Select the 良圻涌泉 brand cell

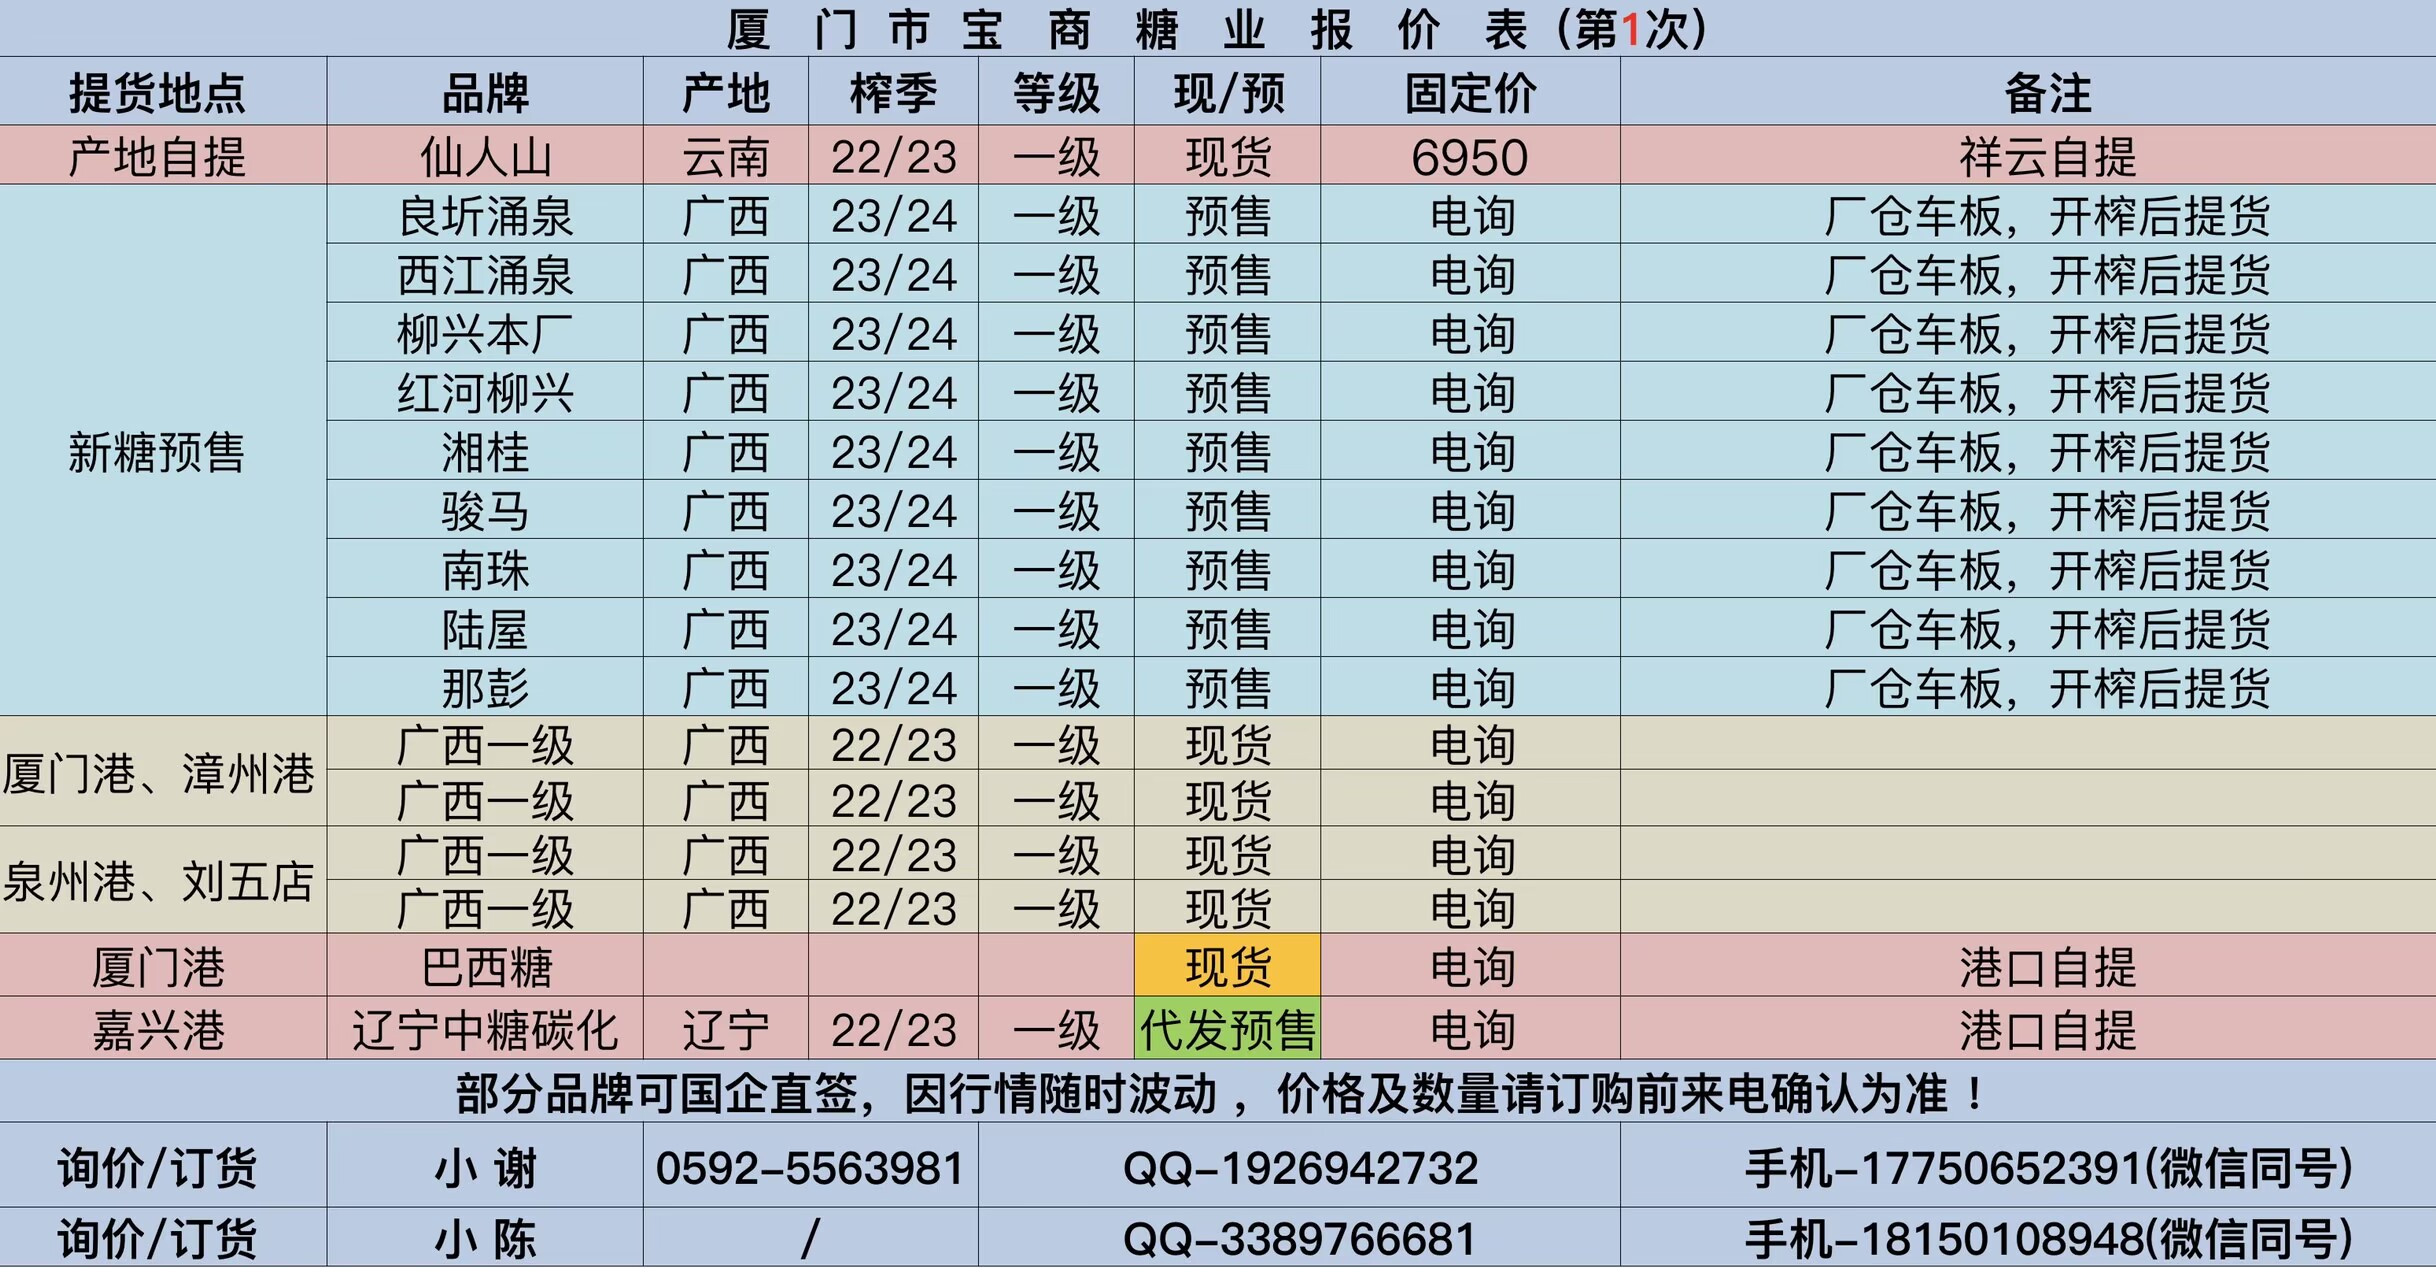click(x=485, y=215)
